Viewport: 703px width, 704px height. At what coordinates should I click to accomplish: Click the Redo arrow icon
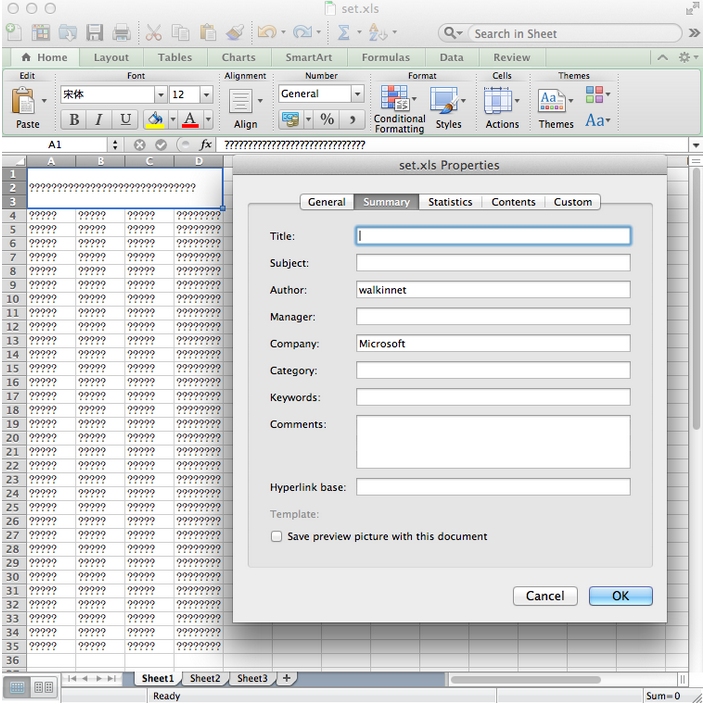[x=302, y=32]
